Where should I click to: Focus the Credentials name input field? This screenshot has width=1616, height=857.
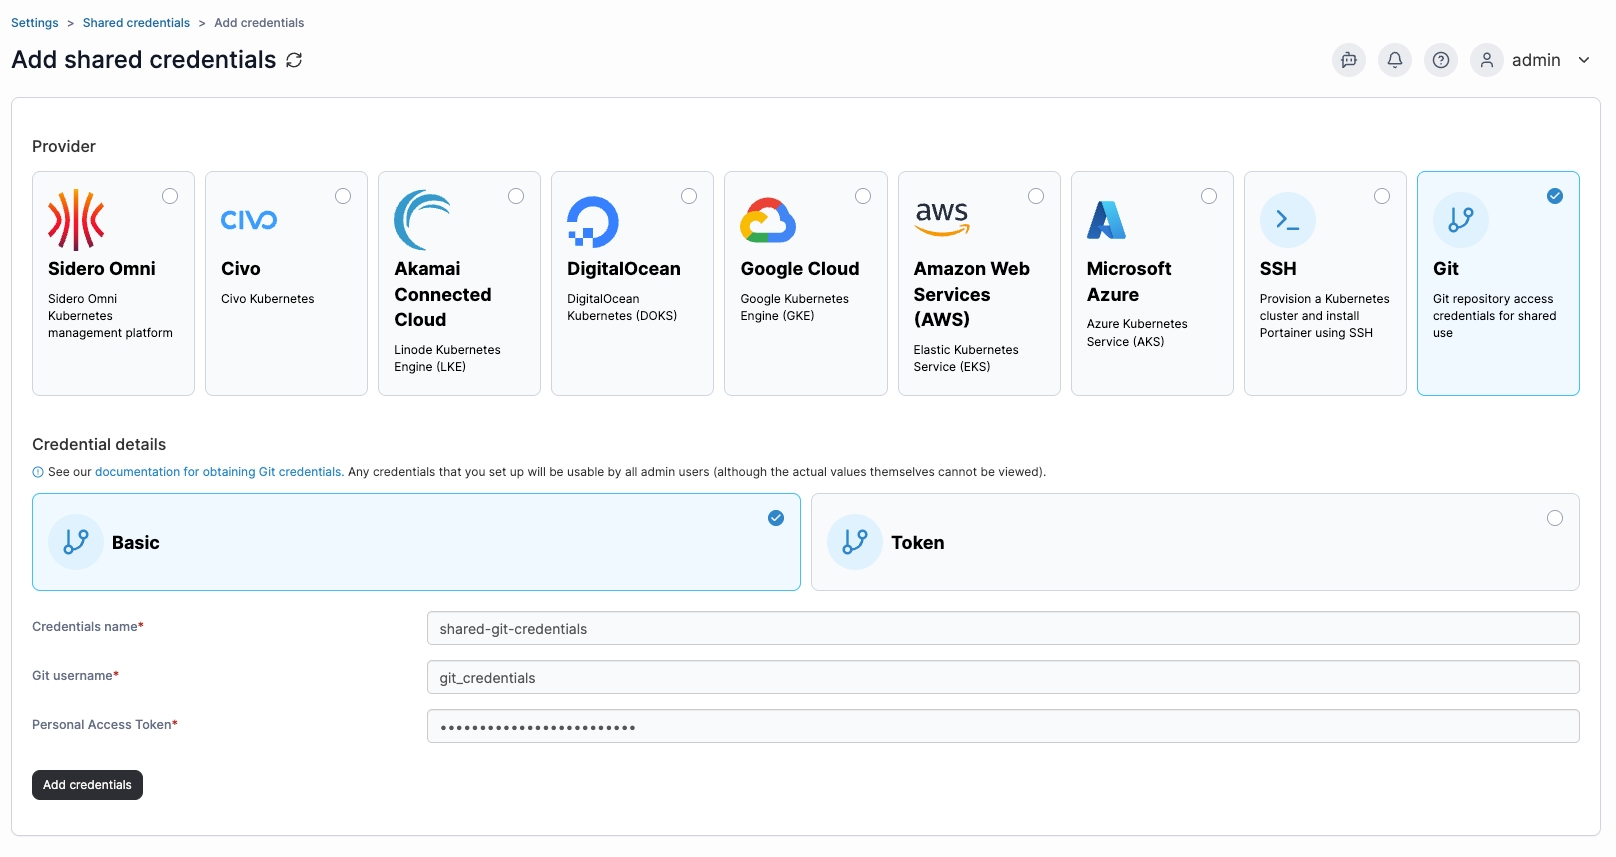[1002, 629]
